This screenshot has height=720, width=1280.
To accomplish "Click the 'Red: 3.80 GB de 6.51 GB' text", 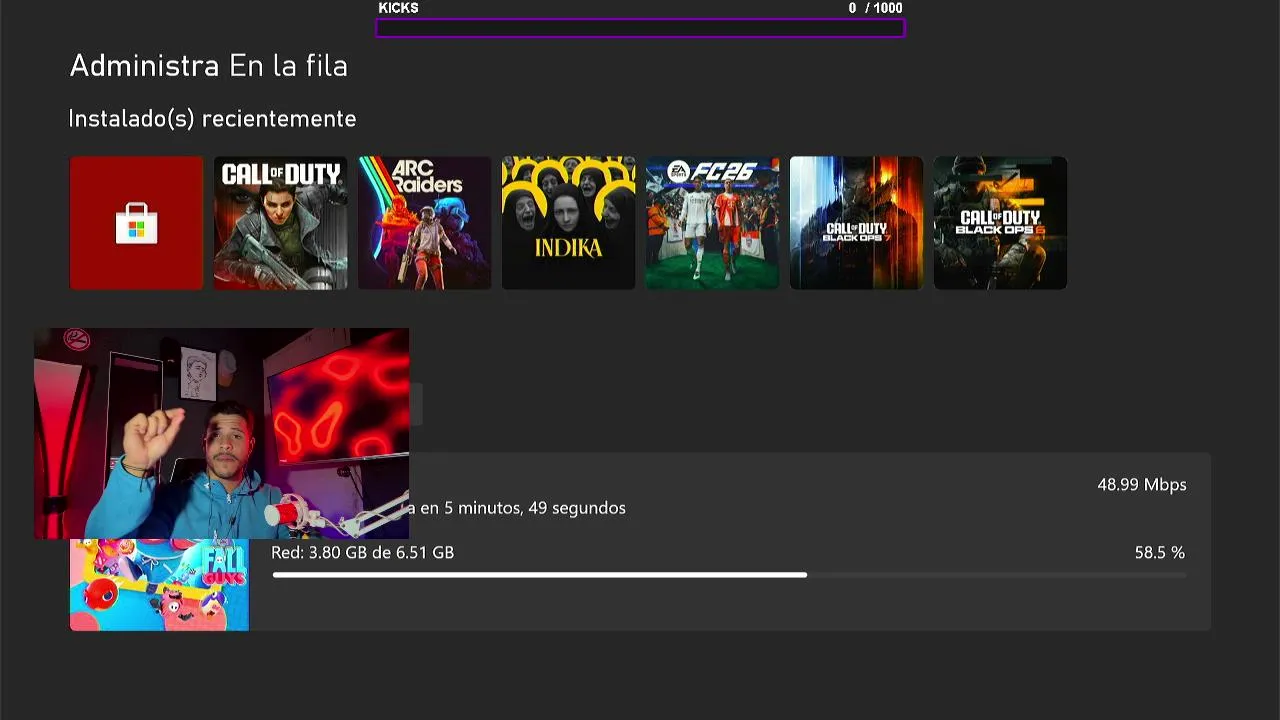I will (362, 553).
